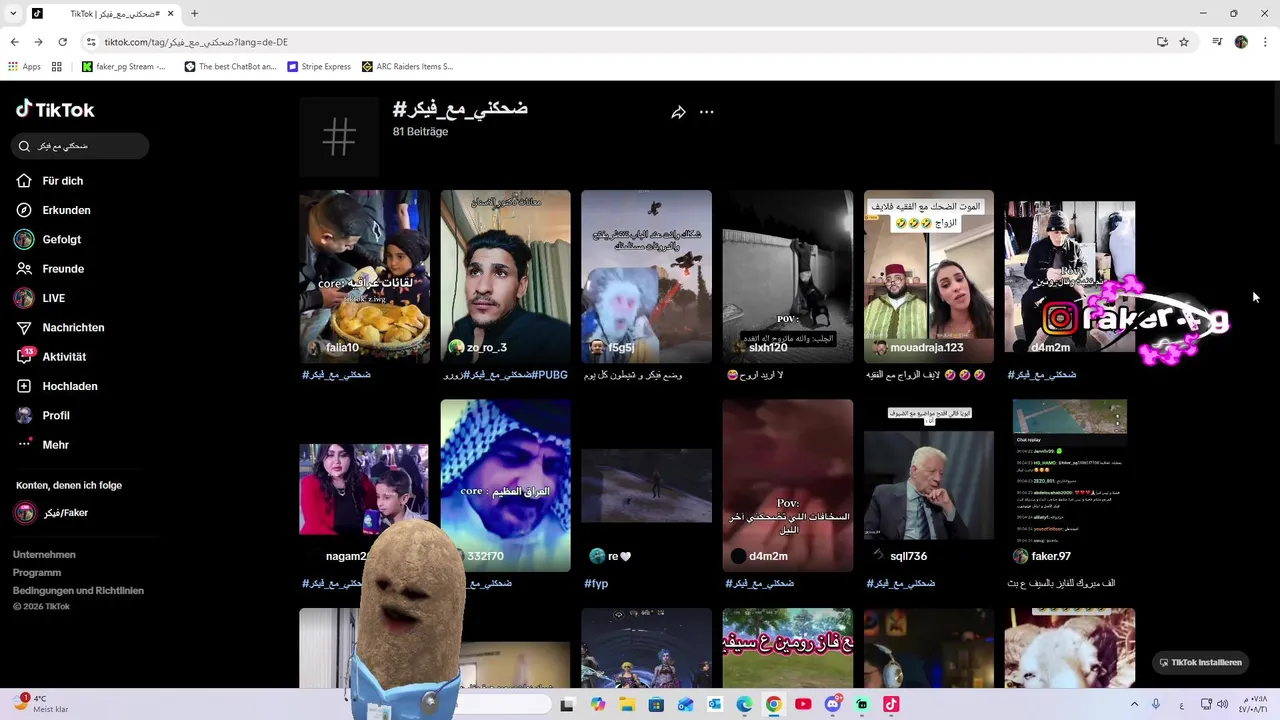Screen dimensions: 1280x720
Task: Open the weather widget showing 4°C
Action: (40, 703)
